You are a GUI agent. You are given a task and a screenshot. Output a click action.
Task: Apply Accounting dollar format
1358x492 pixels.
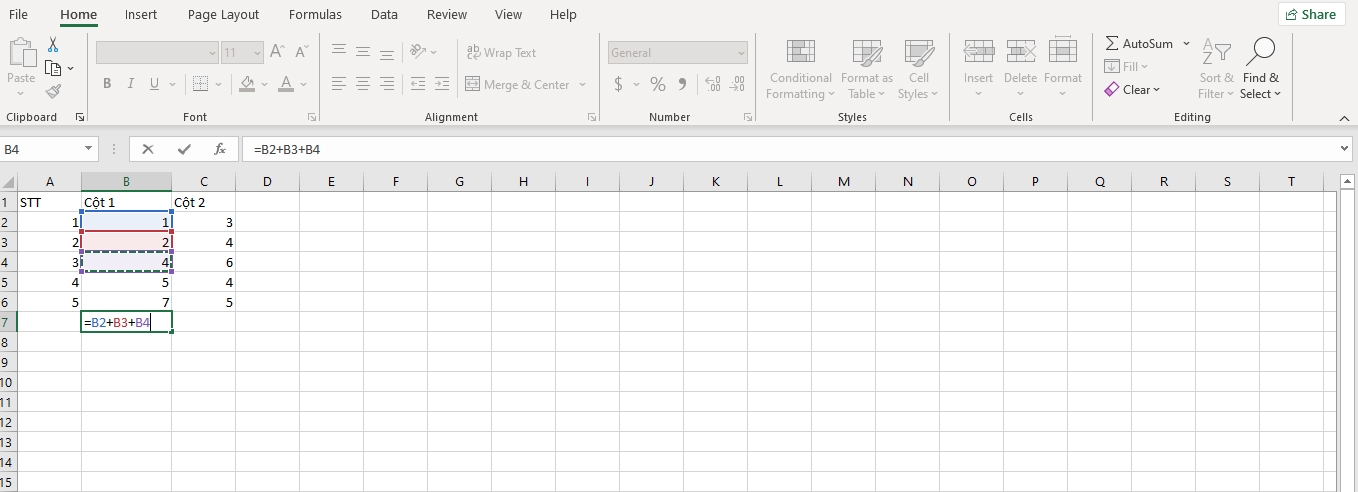[619, 84]
